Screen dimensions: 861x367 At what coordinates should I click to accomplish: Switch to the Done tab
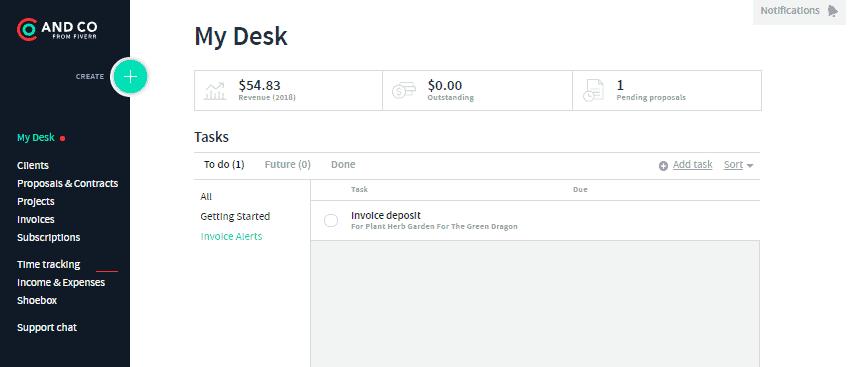pos(343,164)
